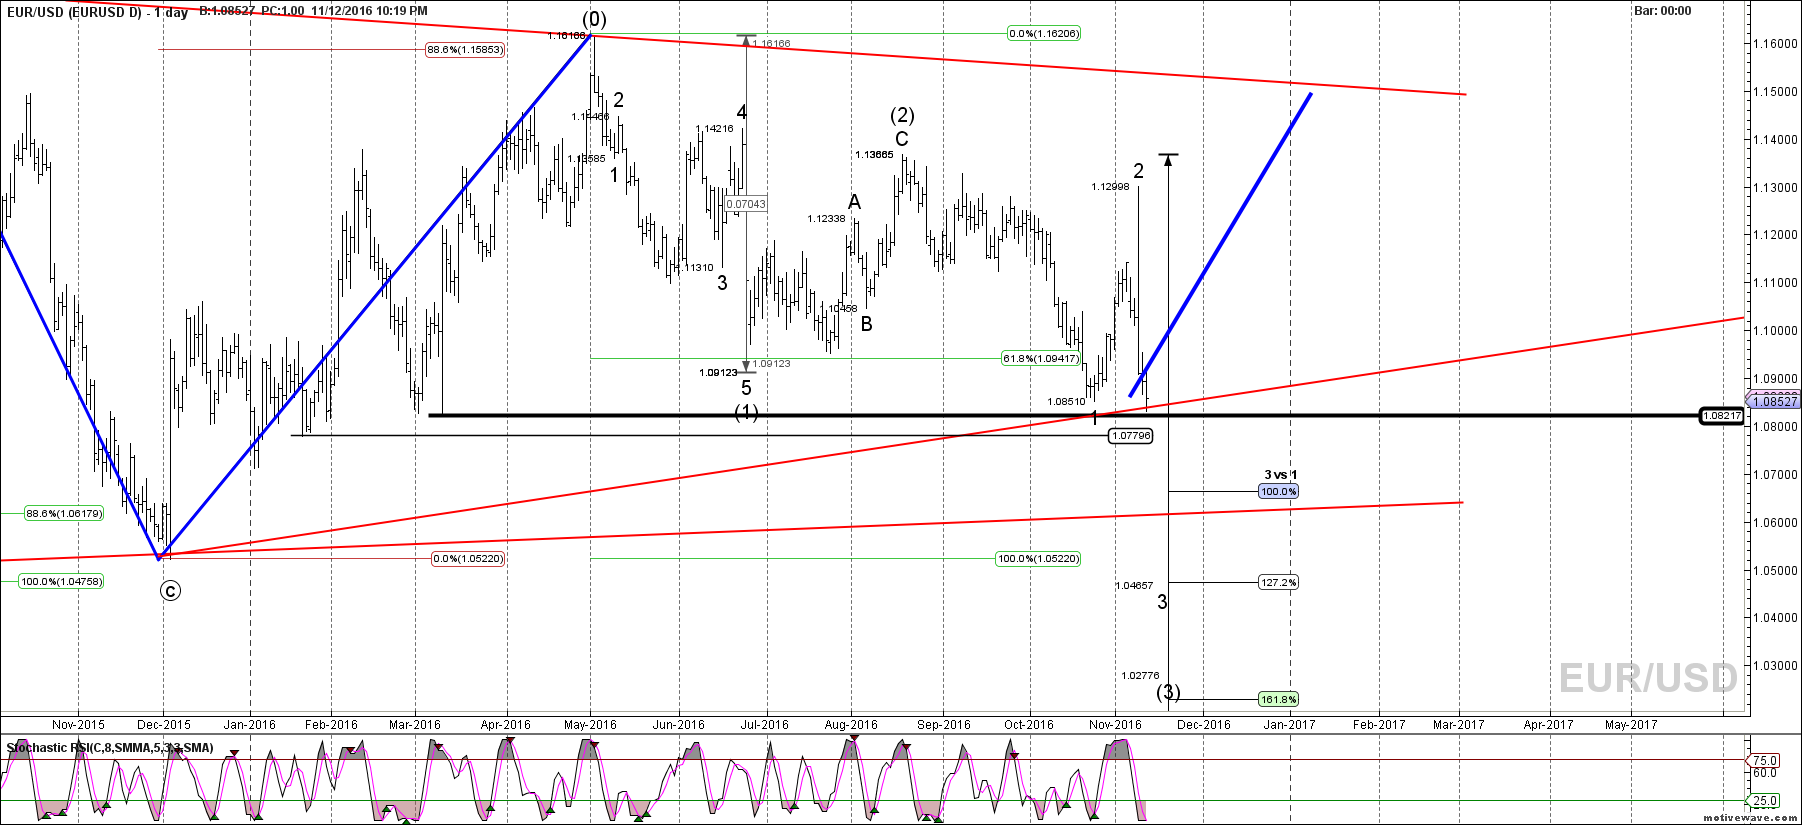Image resolution: width=1802 pixels, height=825 pixels.
Task: Click the "(0)" wave label
Action: pyautogui.click(x=594, y=19)
